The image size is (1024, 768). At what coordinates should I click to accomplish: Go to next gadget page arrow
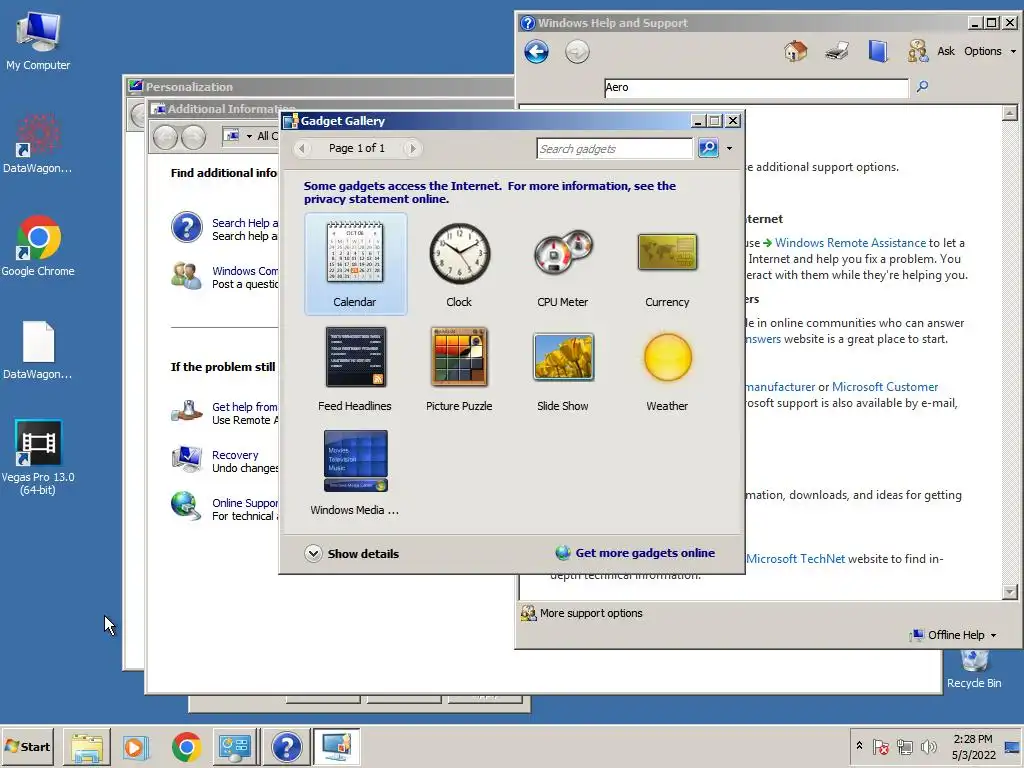tap(412, 148)
